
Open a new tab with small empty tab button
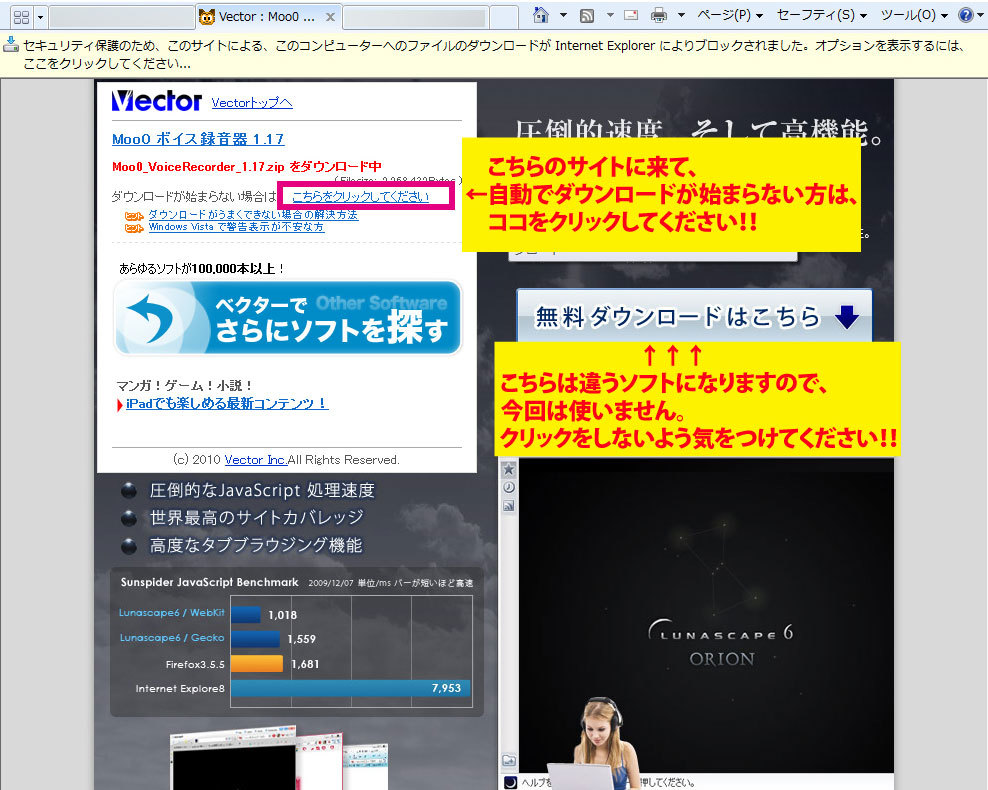coord(504,17)
